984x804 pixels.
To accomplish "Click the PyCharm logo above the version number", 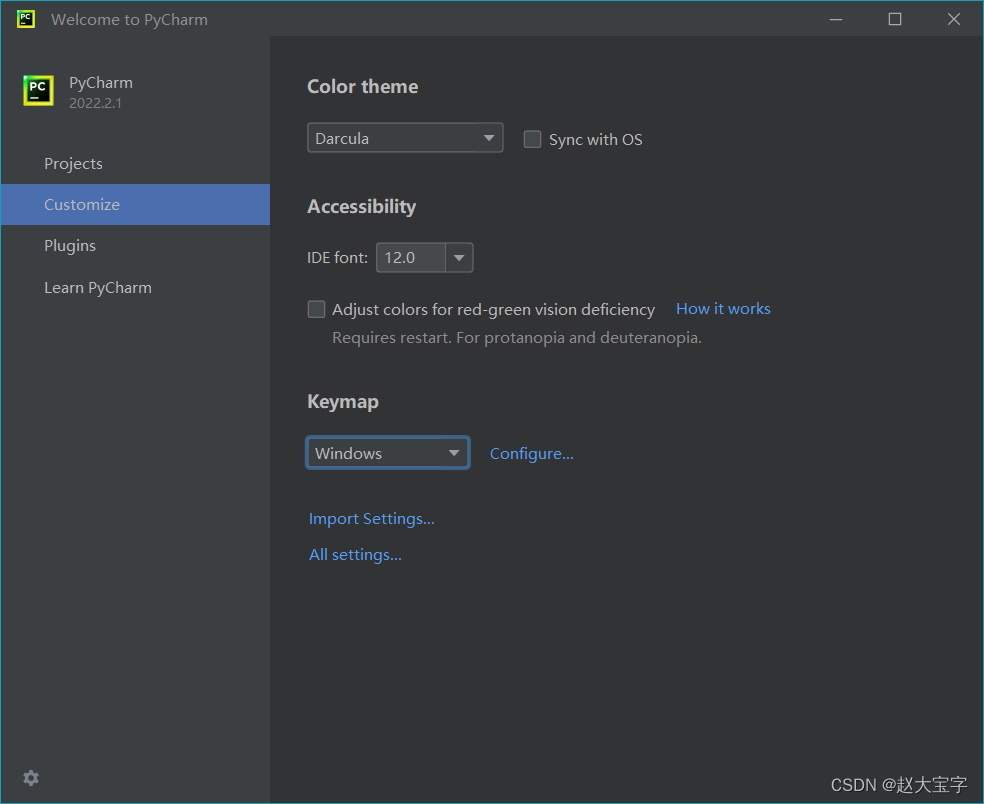I will click(37, 90).
